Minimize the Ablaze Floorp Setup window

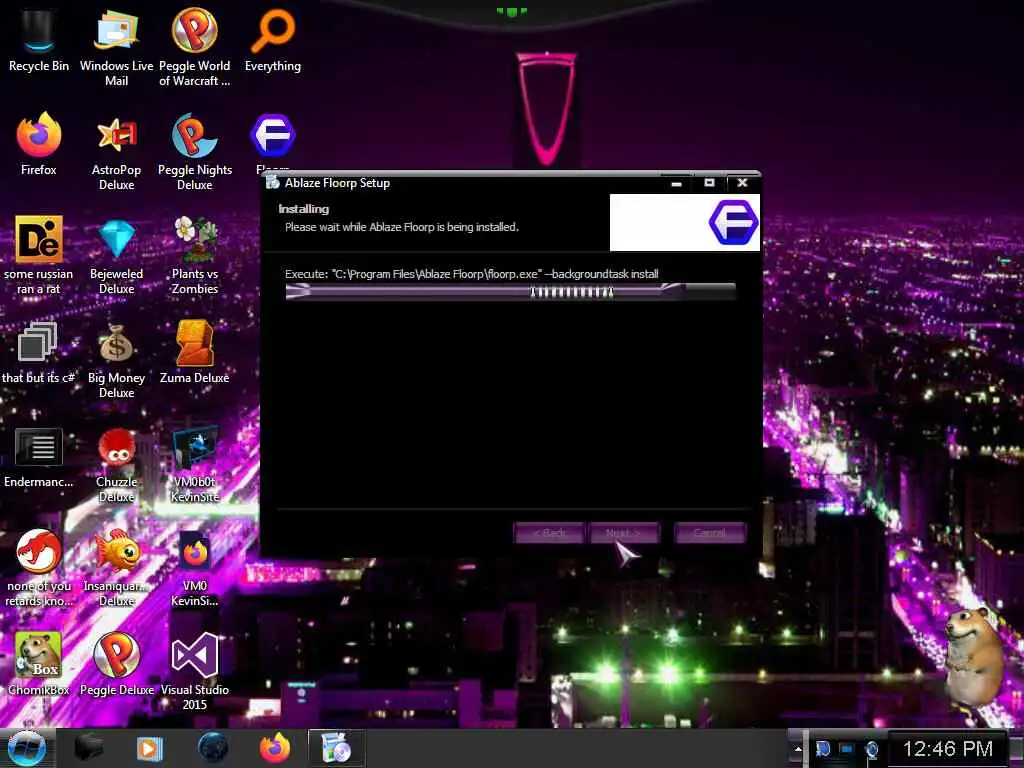(677, 184)
